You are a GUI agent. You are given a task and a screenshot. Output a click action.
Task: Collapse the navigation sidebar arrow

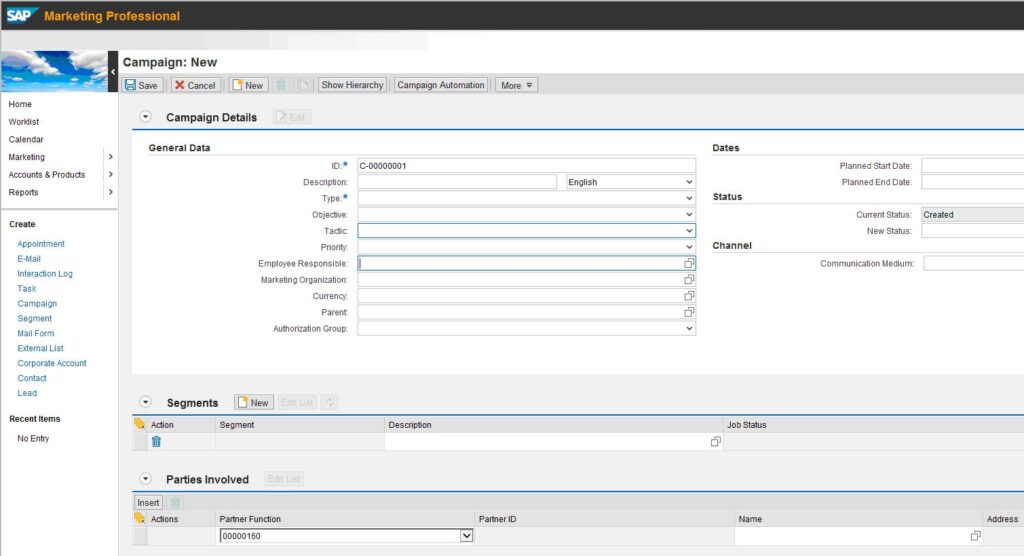pyautogui.click(x=113, y=71)
